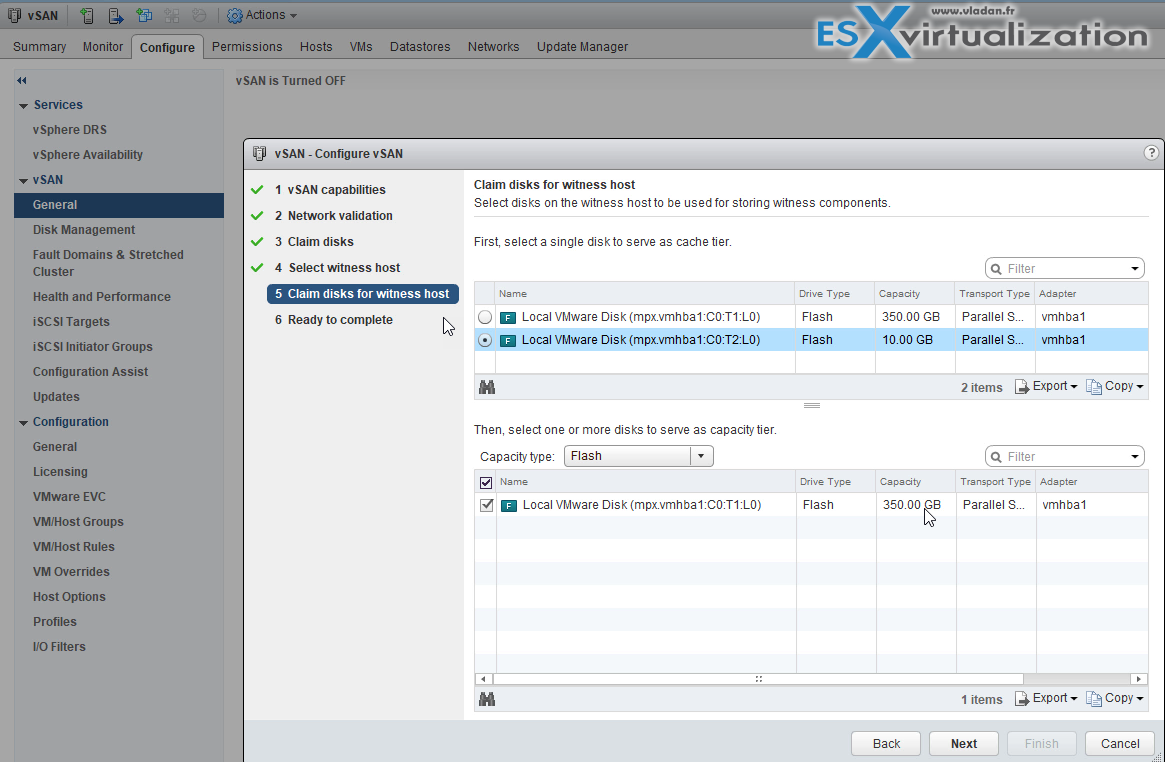This screenshot has height=762, width=1165.
Task: Click the Copy icon under cache tier table
Action: click(x=1094, y=386)
